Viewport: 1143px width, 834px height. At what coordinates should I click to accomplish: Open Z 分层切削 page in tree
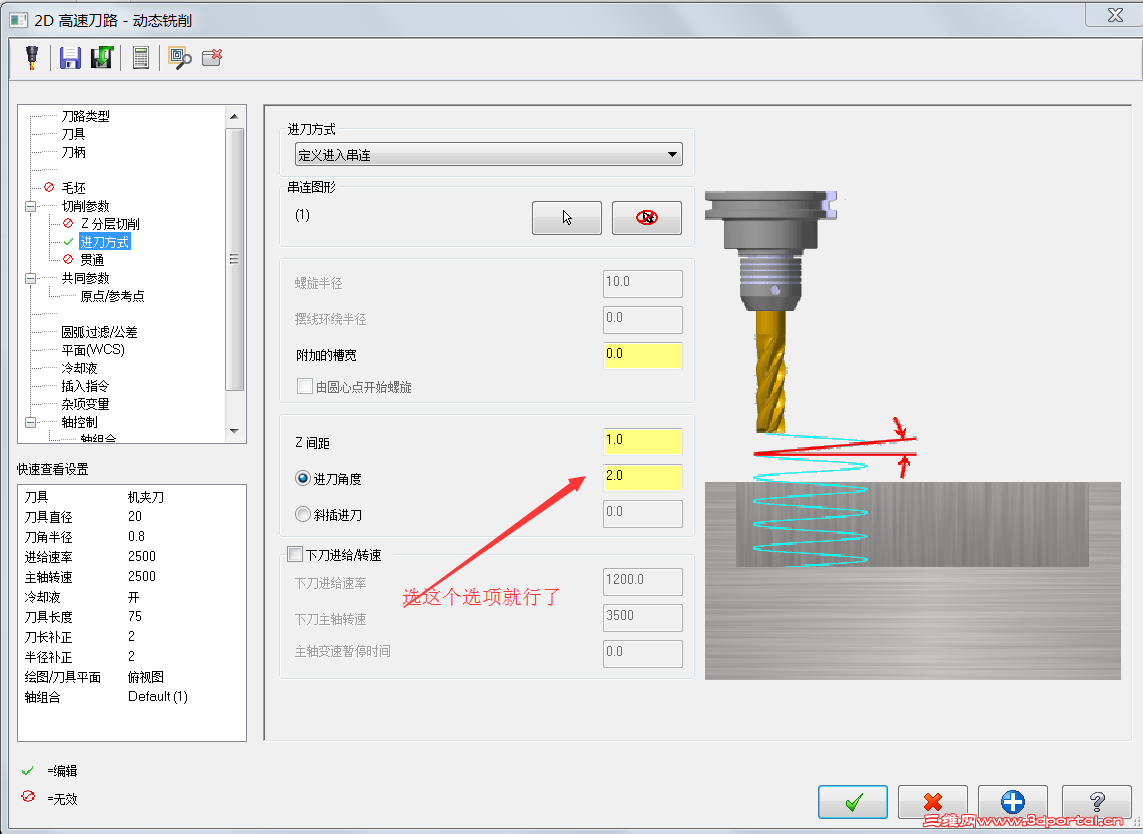coord(109,224)
